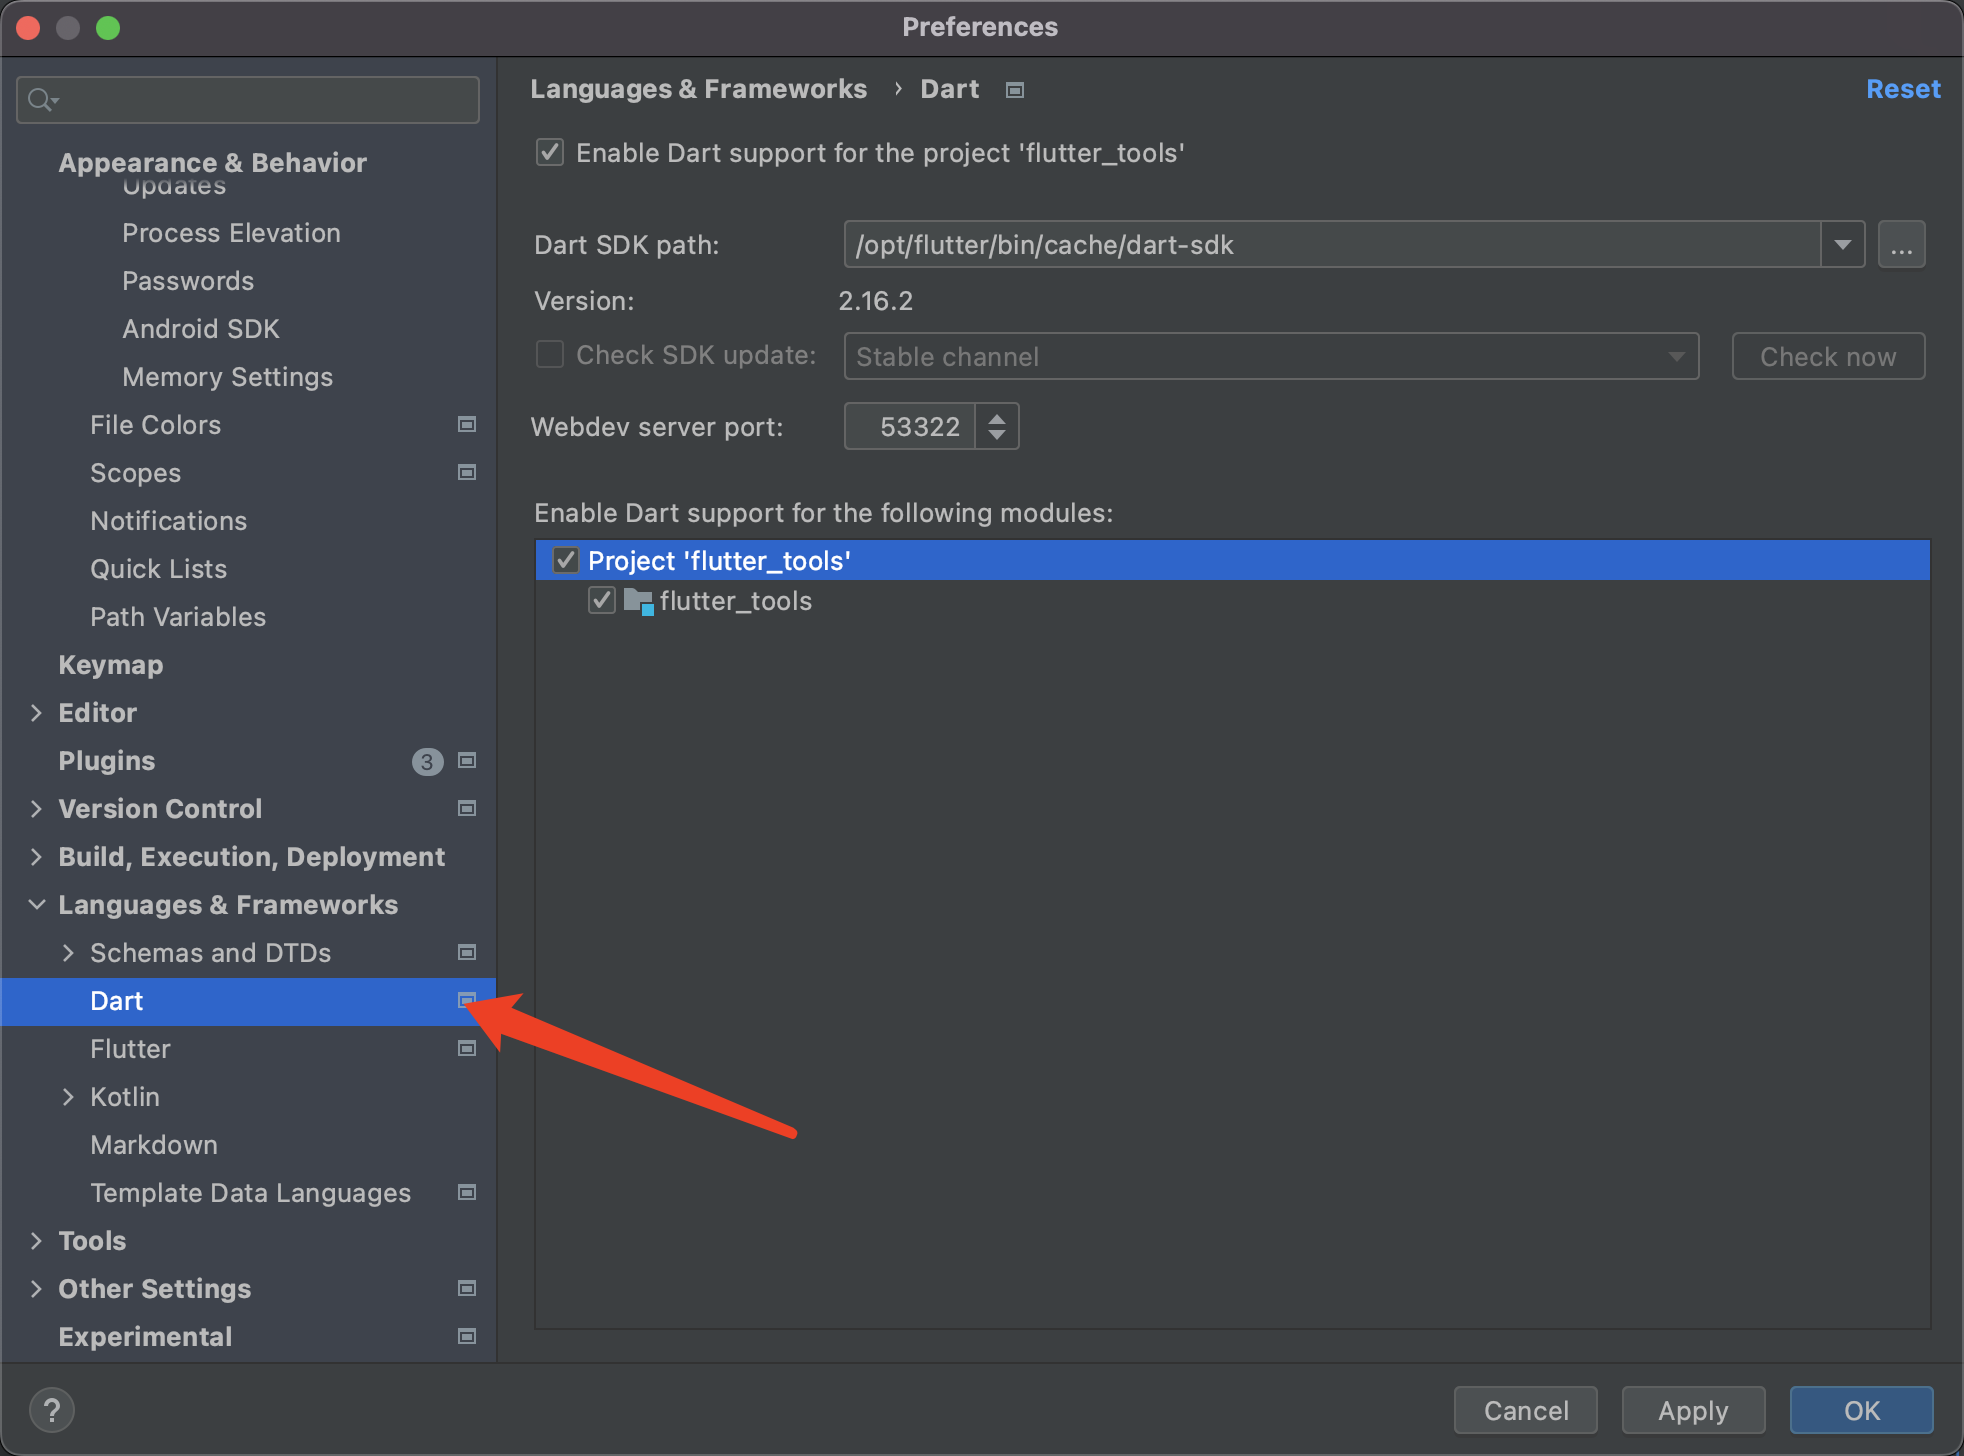
Task: Open the Dart SDK path dropdown arrow
Action: (x=1842, y=245)
